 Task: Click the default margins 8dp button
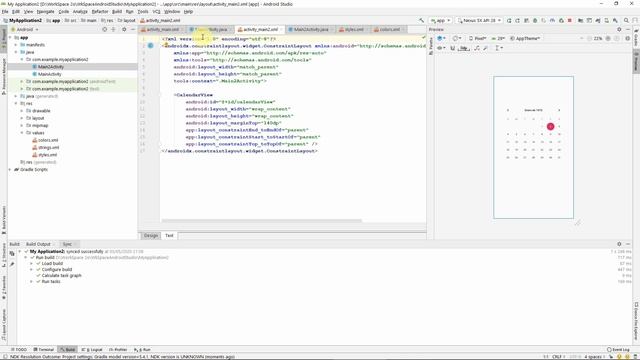464,48
